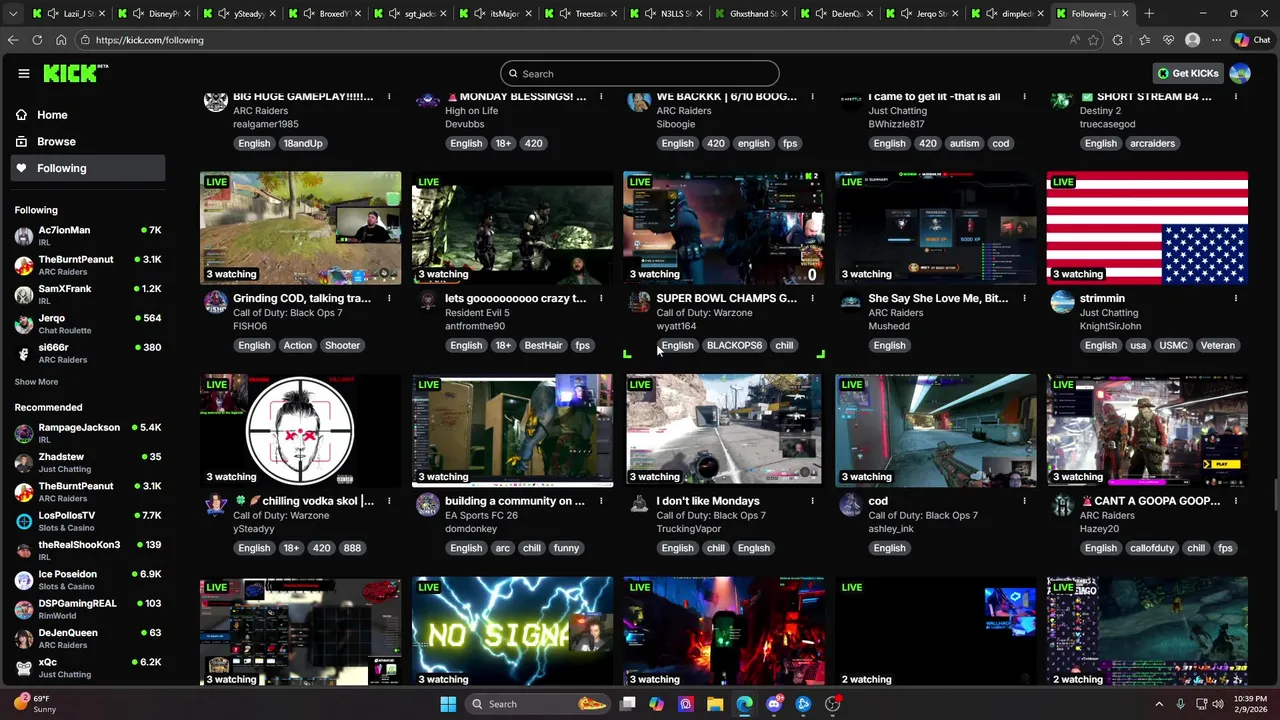Click the BLACKOPS6 tag on wyatt164 stream
This screenshot has height=720, width=1280.
click(734, 345)
